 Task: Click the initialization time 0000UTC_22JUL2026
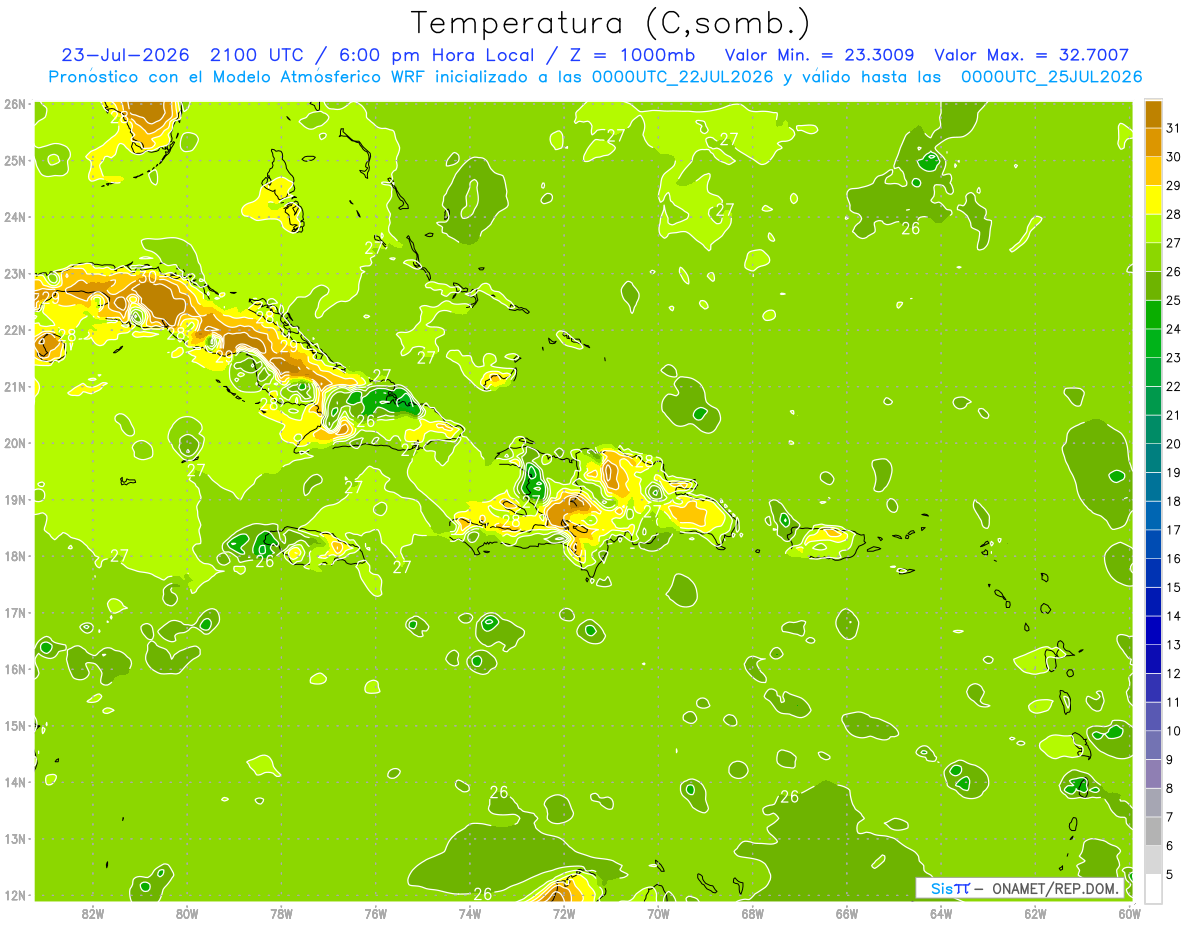click(x=683, y=77)
